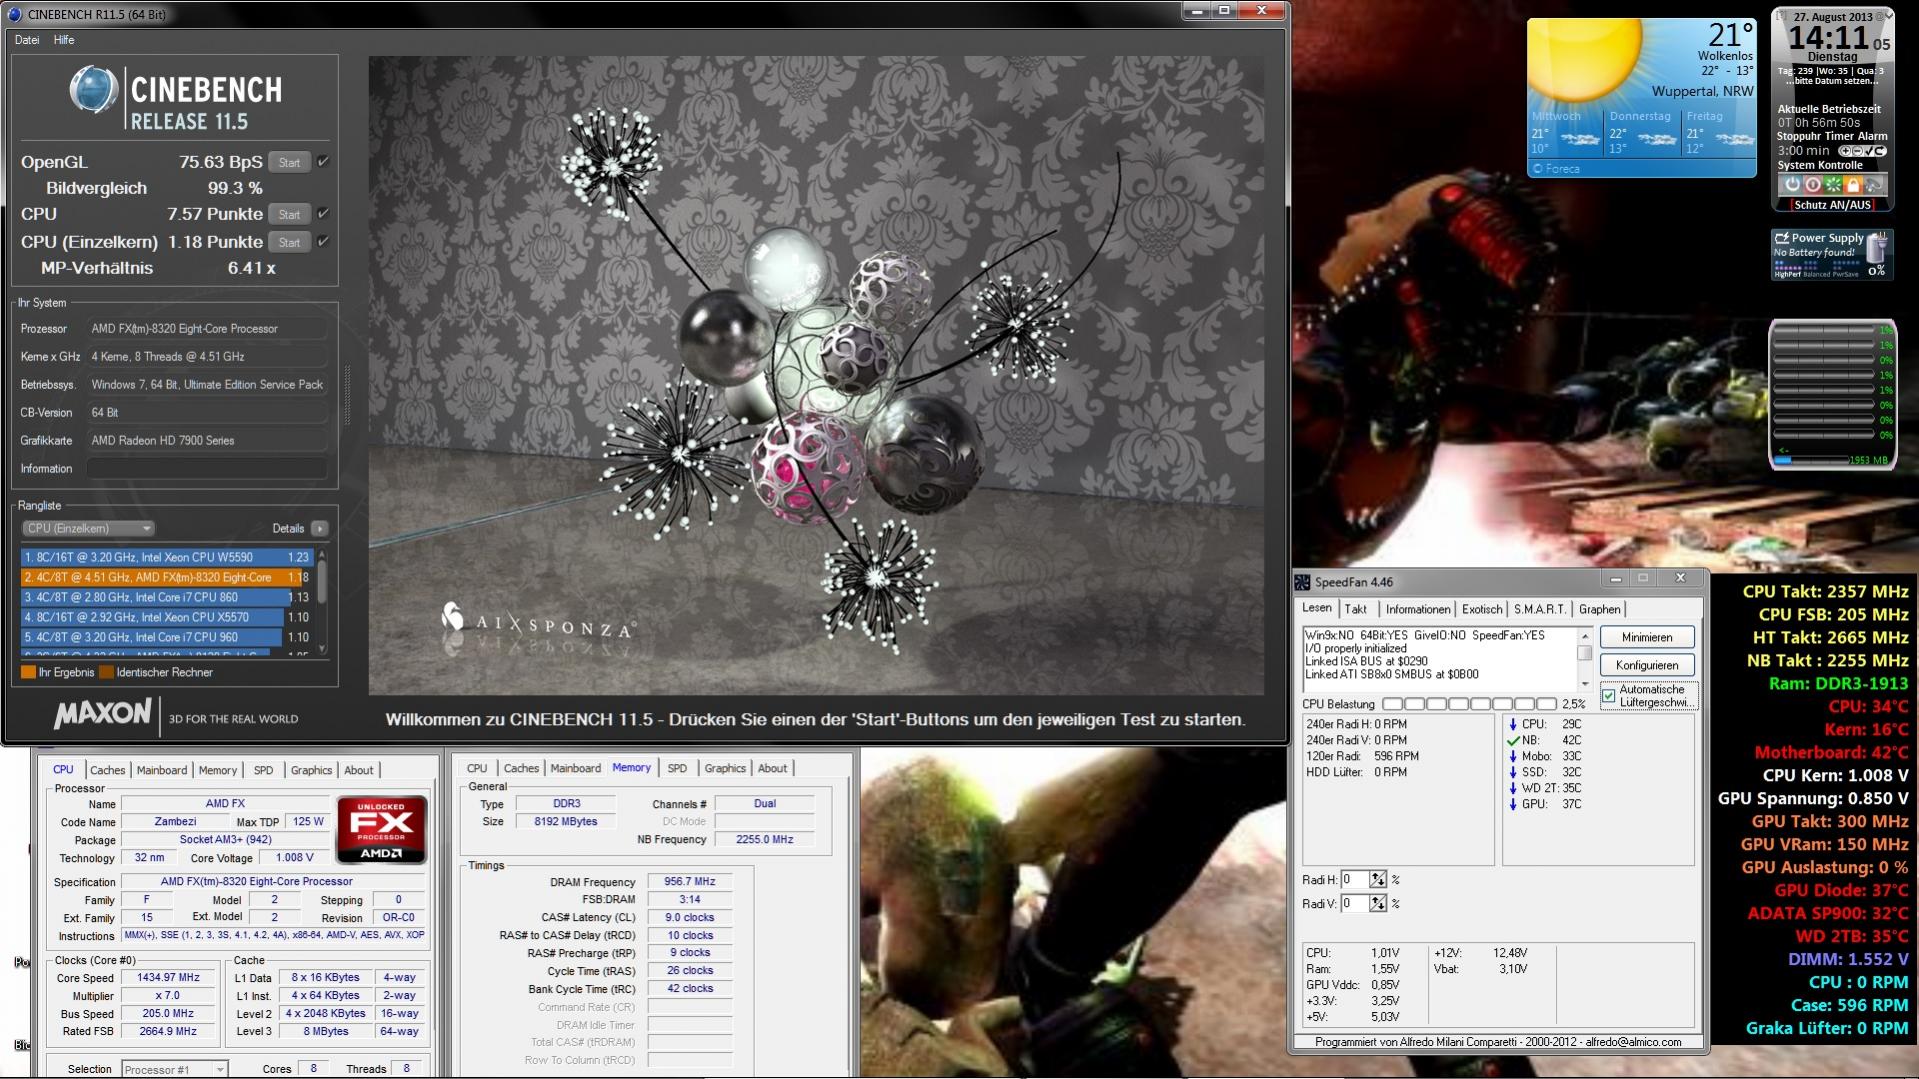Click the blue down arrow beside SSD temperature

coord(1513,772)
